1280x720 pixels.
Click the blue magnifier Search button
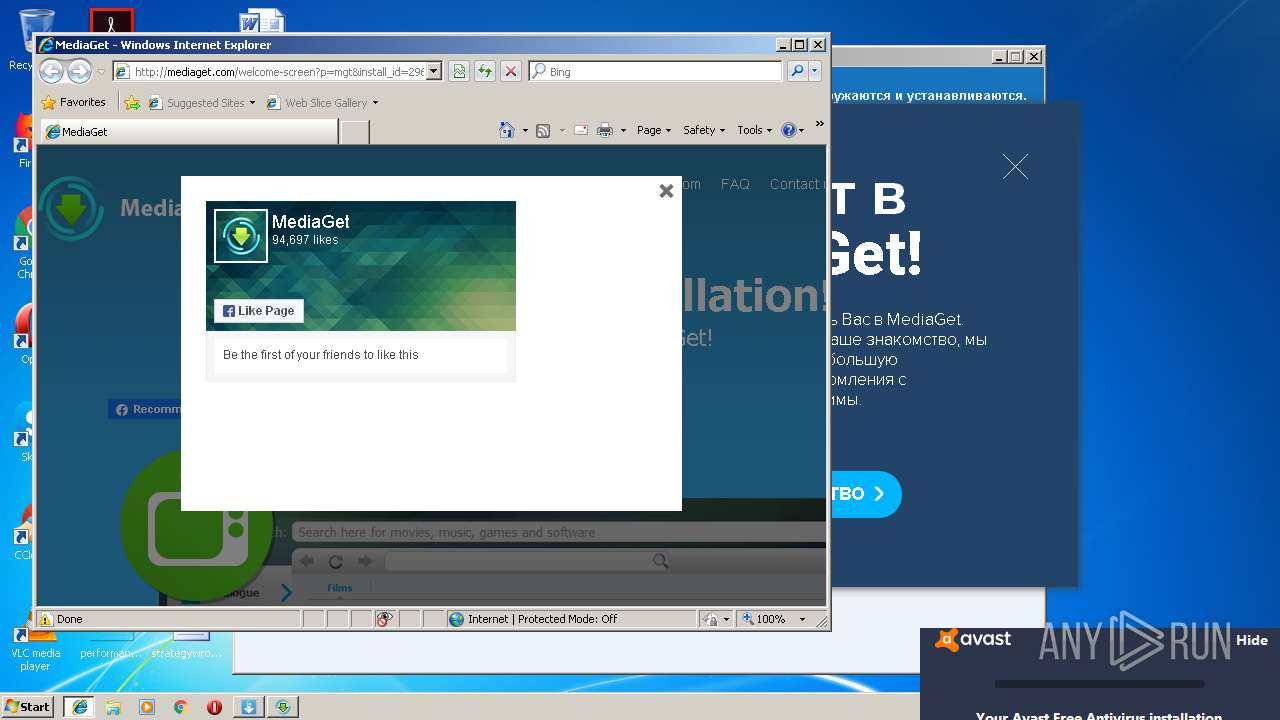coord(797,71)
